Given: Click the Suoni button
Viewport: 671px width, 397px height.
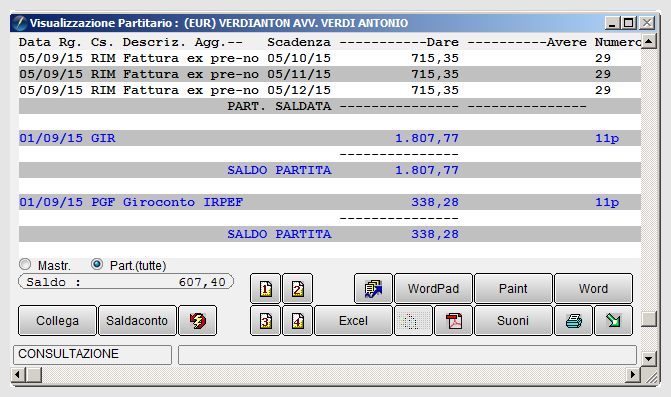Looking at the screenshot, I should pyautogui.click(x=513, y=320).
